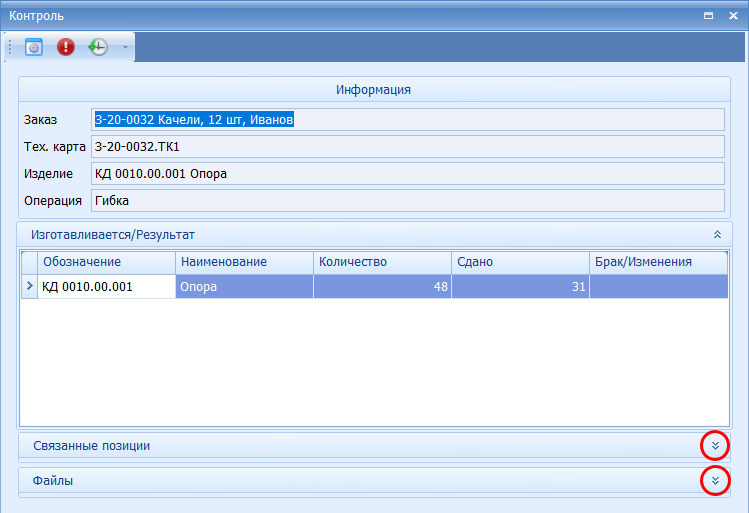Click the row indicator arrow in table

pos(29,287)
